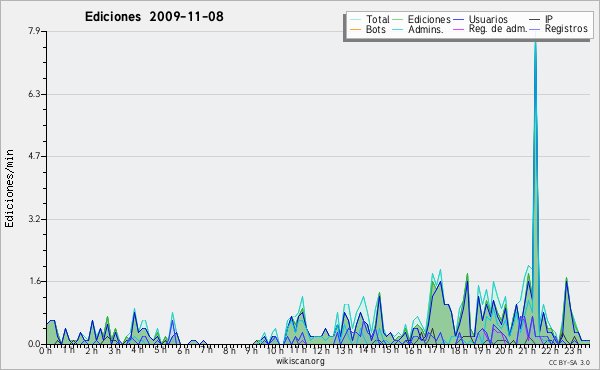This screenshot has height=370, width=600.
Task: Click the 17 h label on time axis
Action: pos(433,350)
